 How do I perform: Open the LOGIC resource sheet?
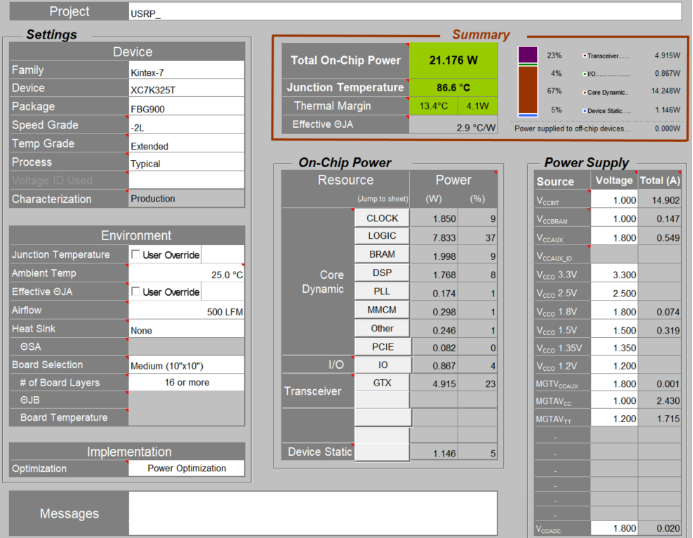[x=382, y=236]
